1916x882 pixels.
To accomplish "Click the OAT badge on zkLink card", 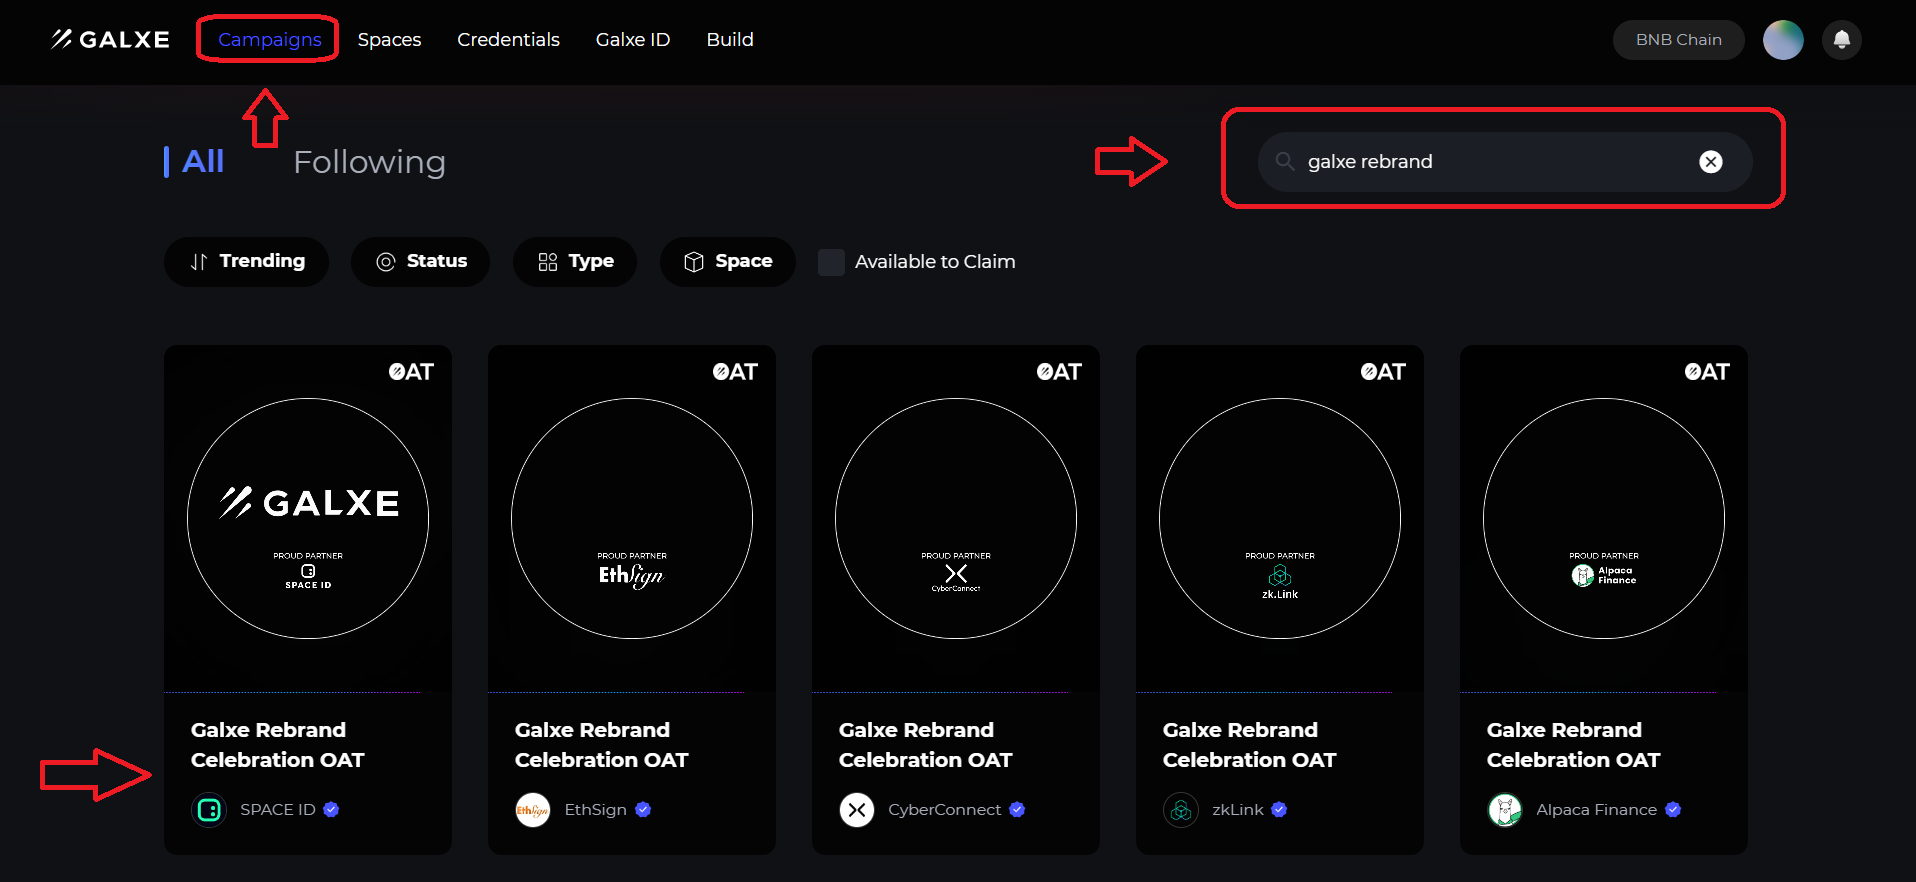I will [x=1383, y=372].
